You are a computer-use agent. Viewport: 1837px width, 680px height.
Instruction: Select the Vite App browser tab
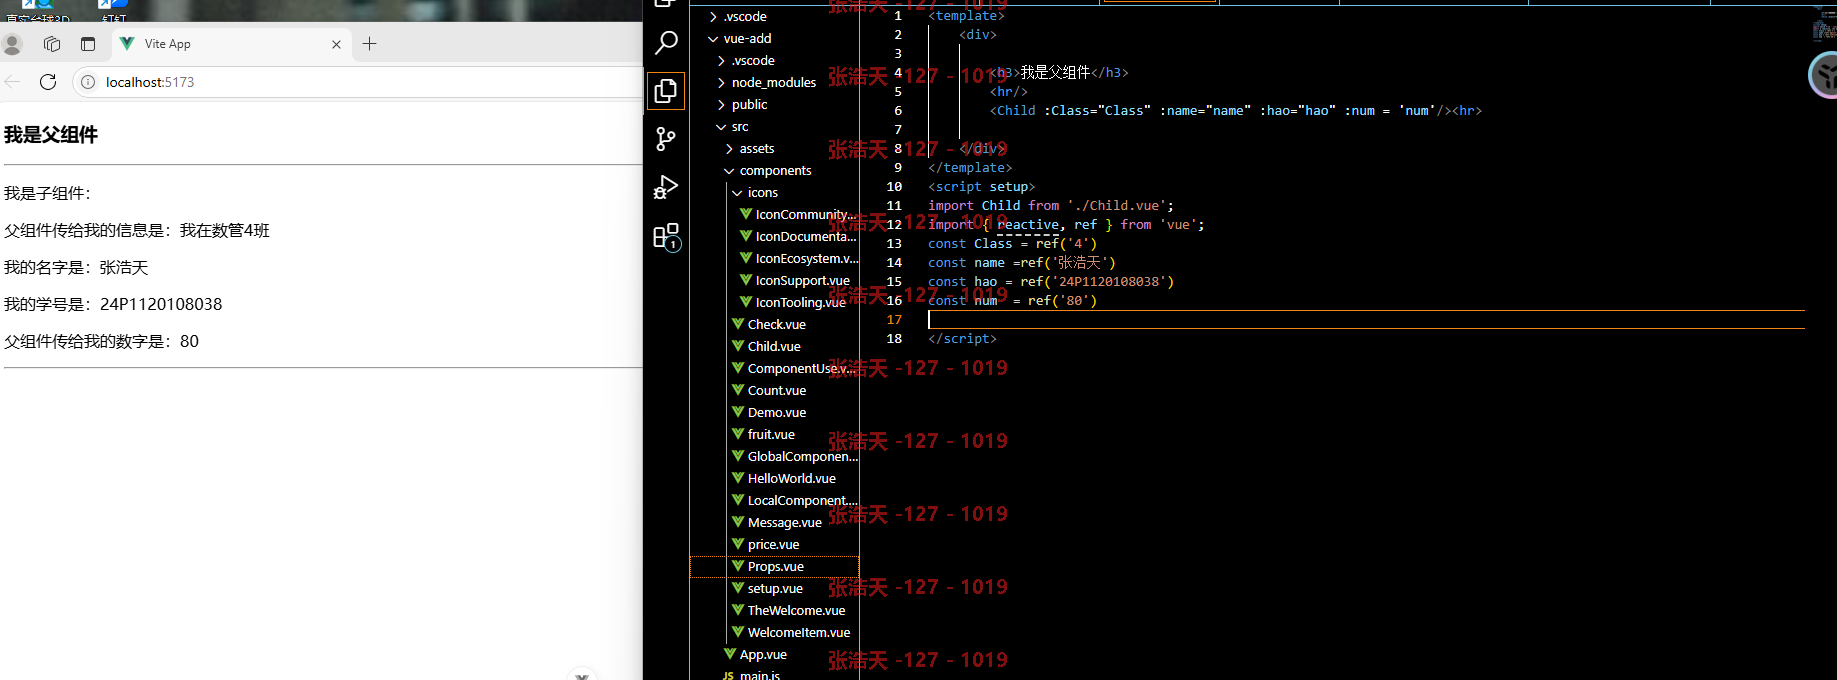coord(230,44)
